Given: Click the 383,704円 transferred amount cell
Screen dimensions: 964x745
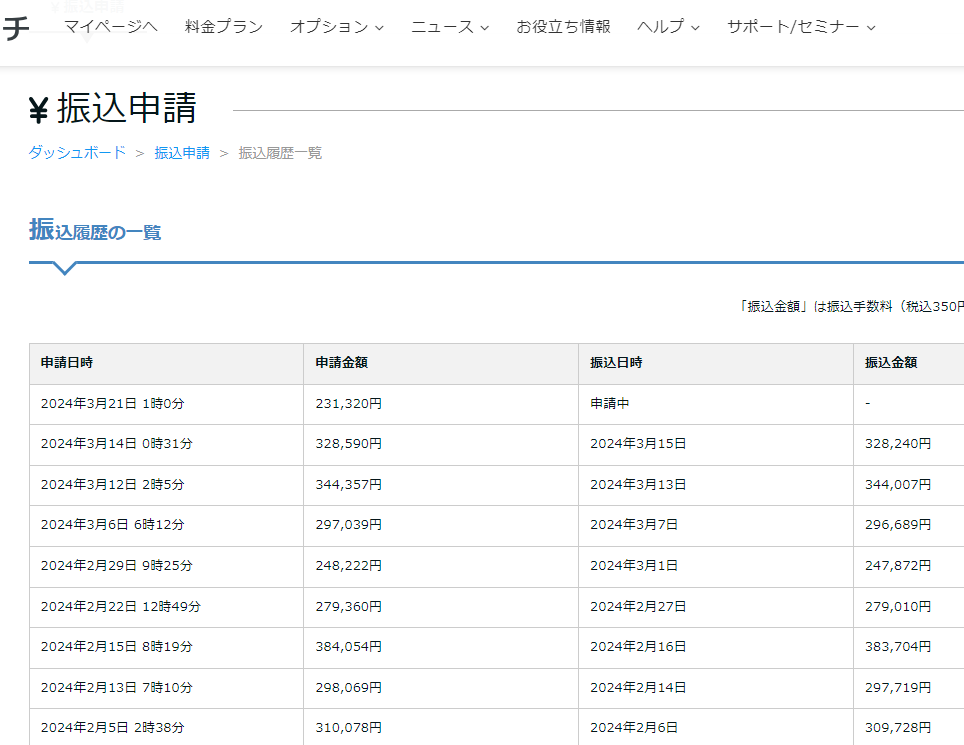Looking at the screenshot, I should click(909, 647).
